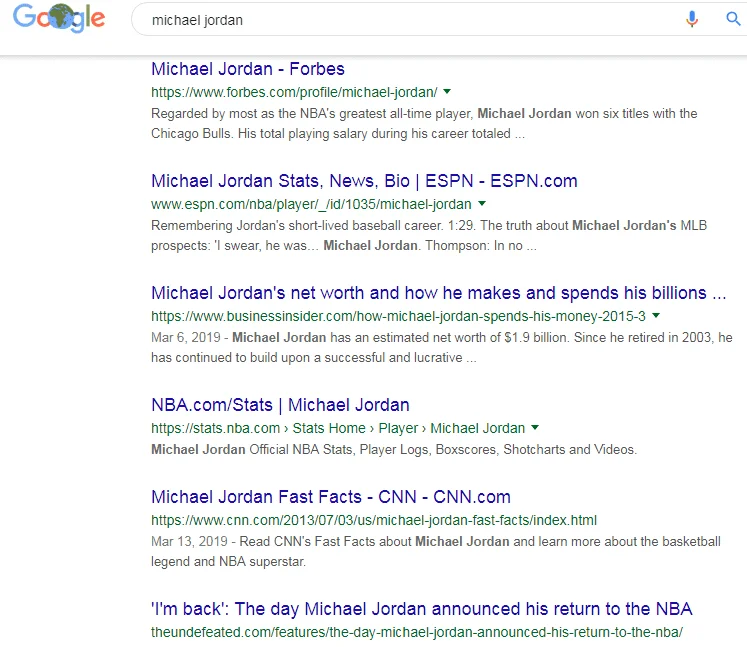The height and width of the screenshot is (647, 747).
Task: Open Michael Jordan's net worth article link
Action: click(438, 293)
